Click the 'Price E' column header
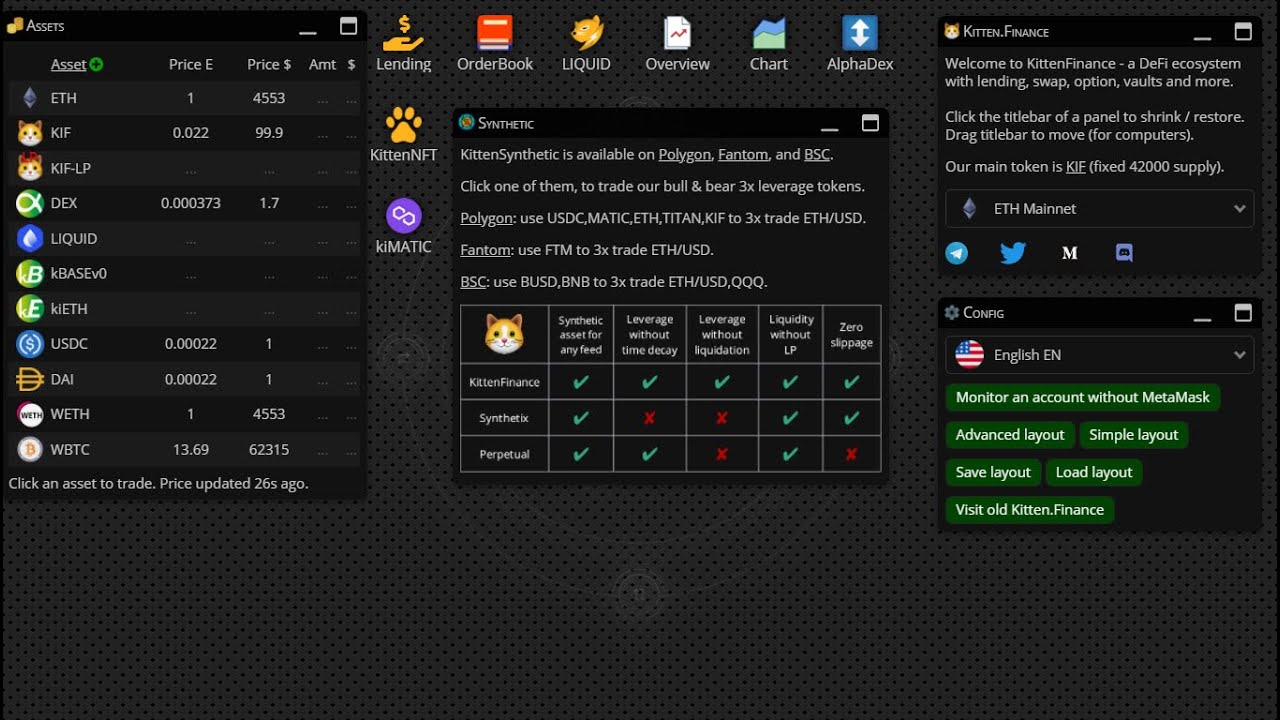Viewport: 1280px width, 720px height. tap(191, 64)
